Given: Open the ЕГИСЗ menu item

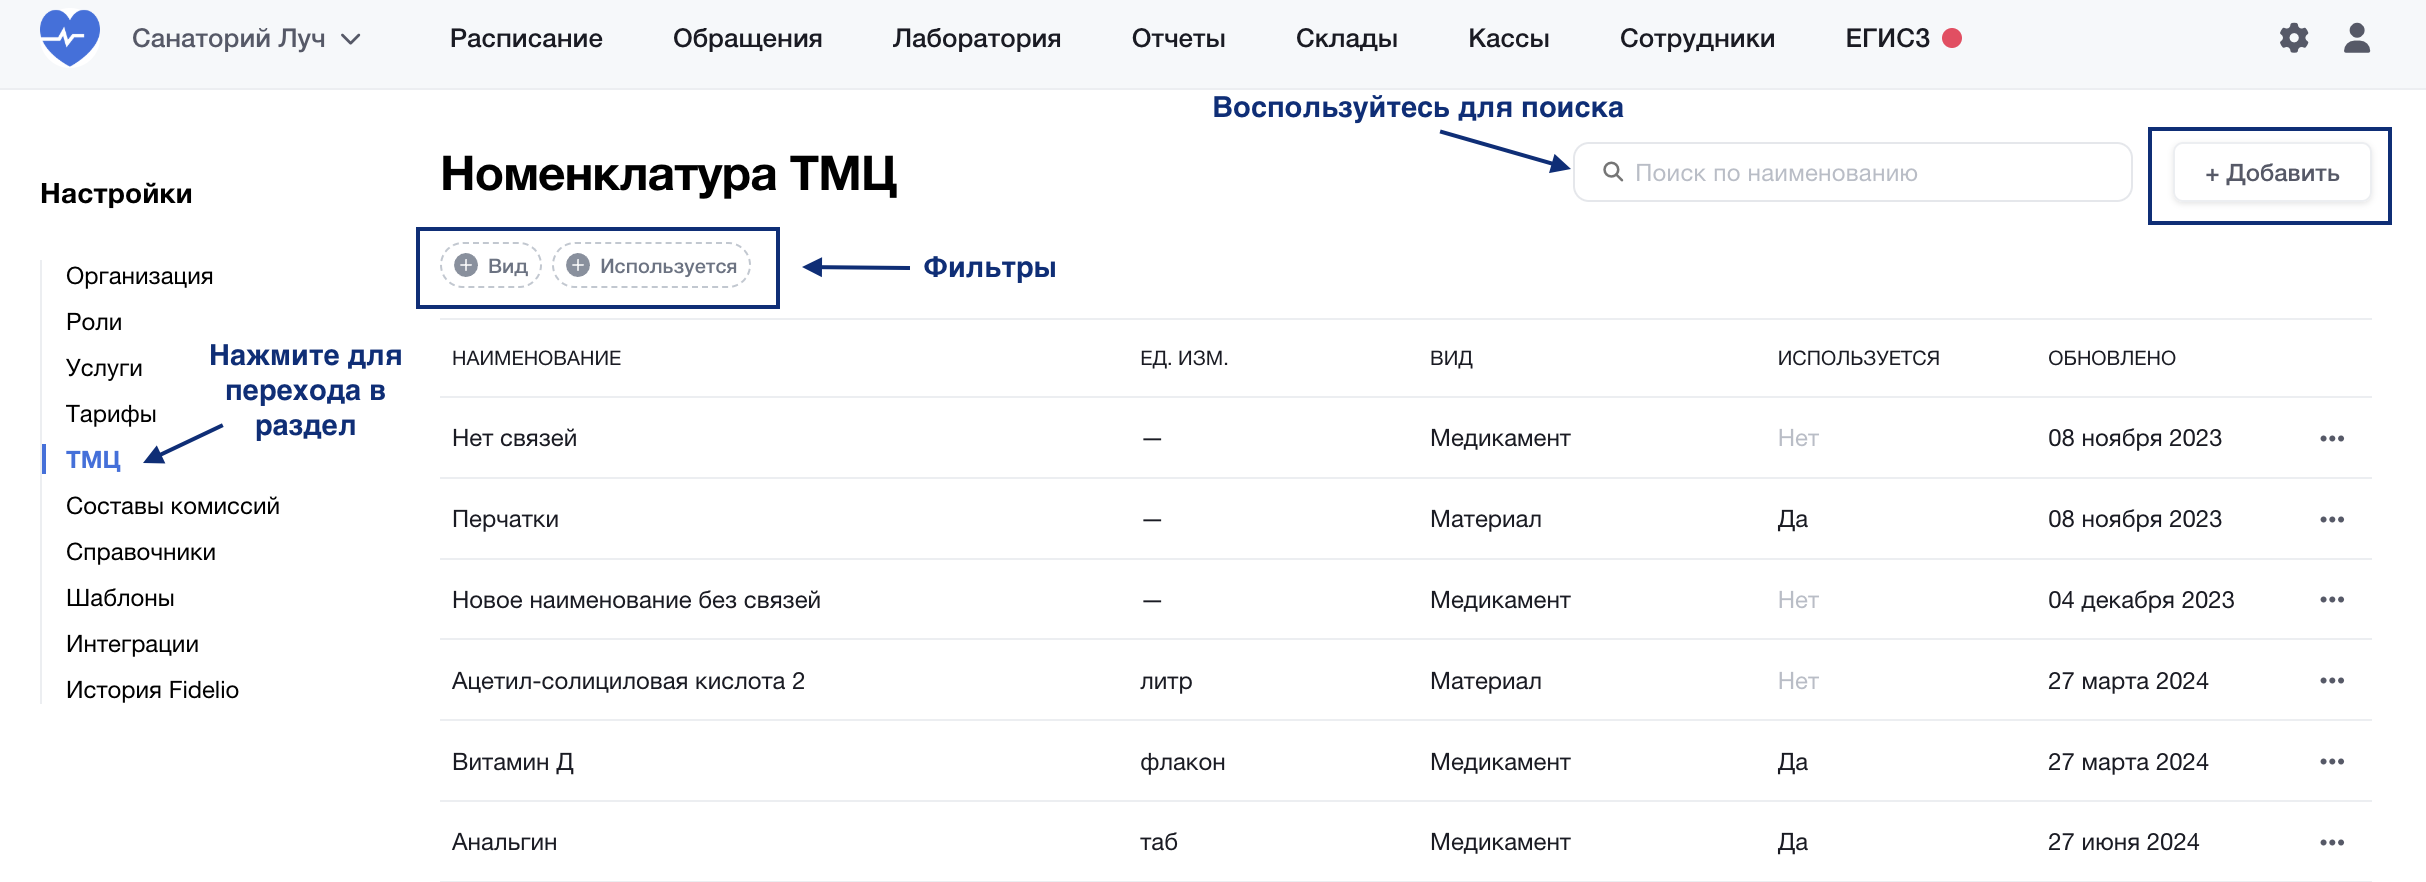Looking at the screenshot, I should click(x=1887, y=39).
